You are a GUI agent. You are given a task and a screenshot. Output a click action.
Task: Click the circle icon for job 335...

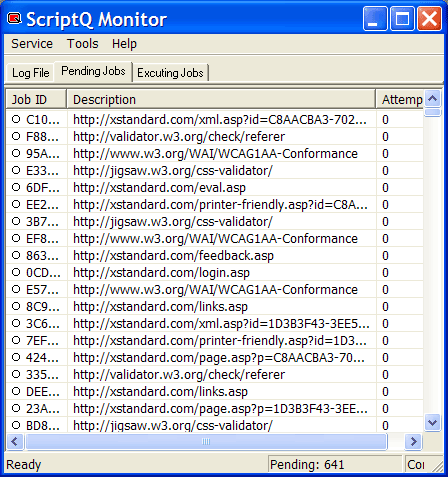pyautogui.click(x=16, y=374)
